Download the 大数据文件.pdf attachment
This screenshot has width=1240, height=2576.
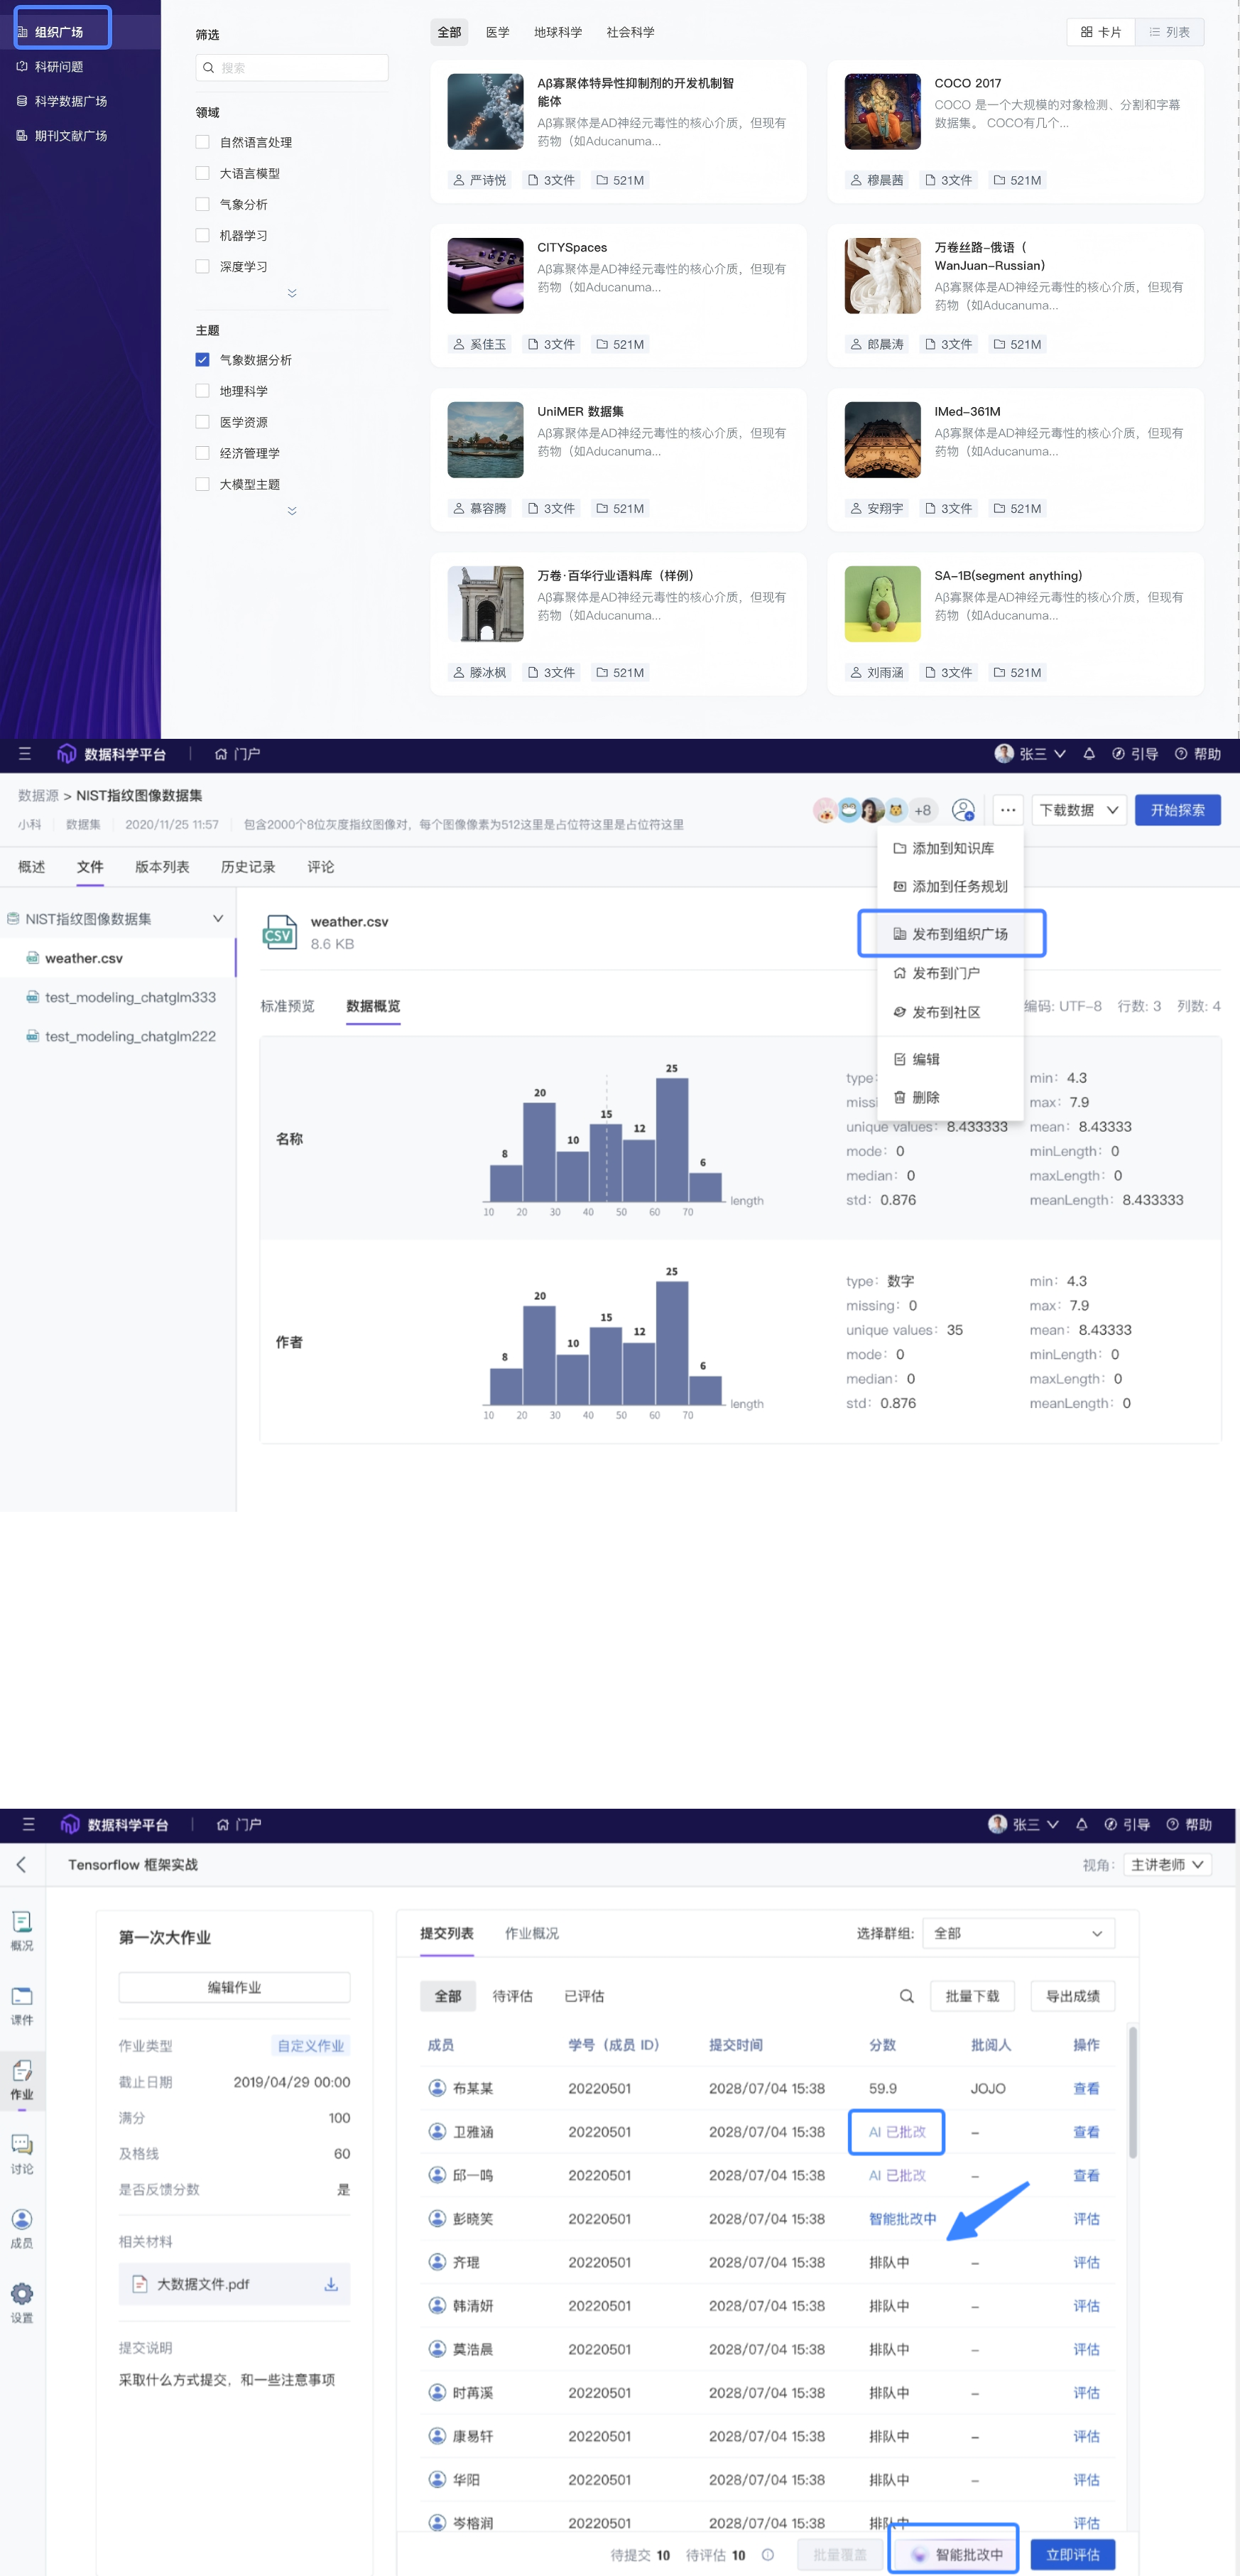pyautogui.click(x=331, y=2284)
